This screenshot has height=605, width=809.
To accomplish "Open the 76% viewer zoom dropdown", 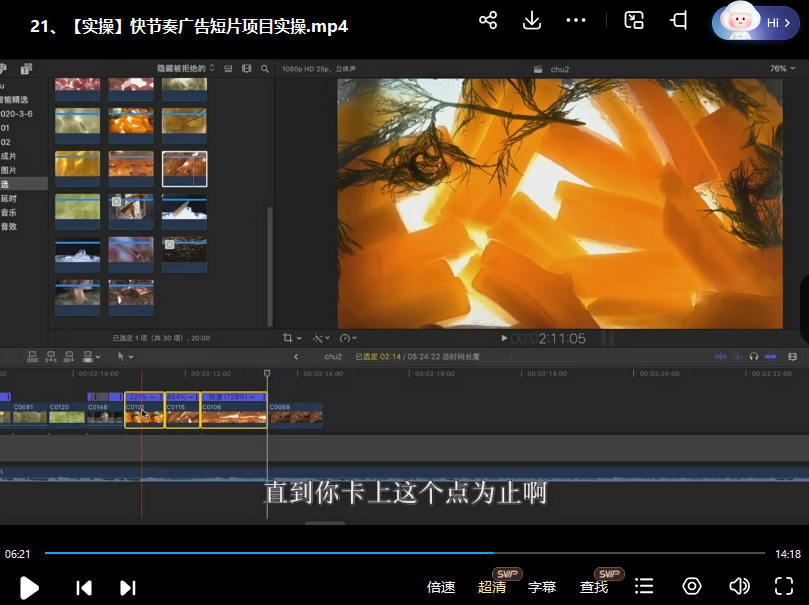I will click(x=780, y=69).
